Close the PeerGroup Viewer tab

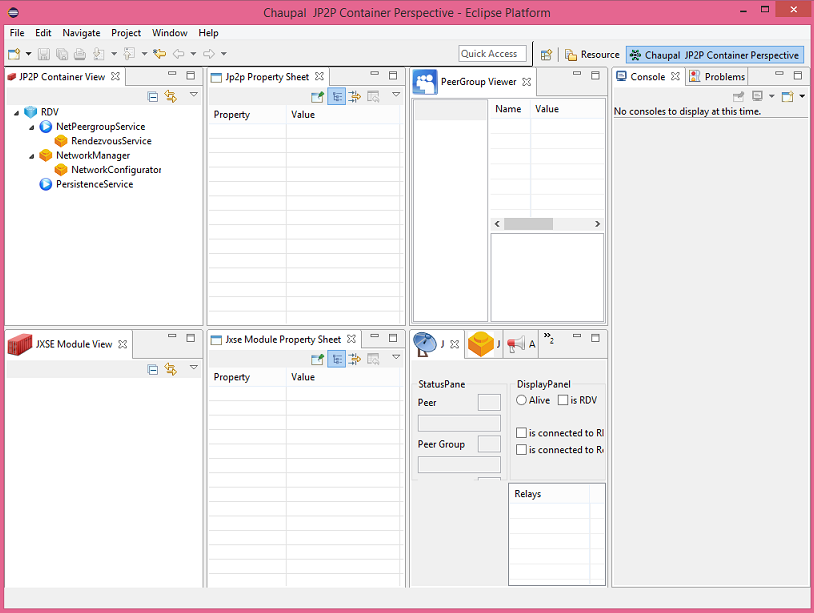coord(526,82)
